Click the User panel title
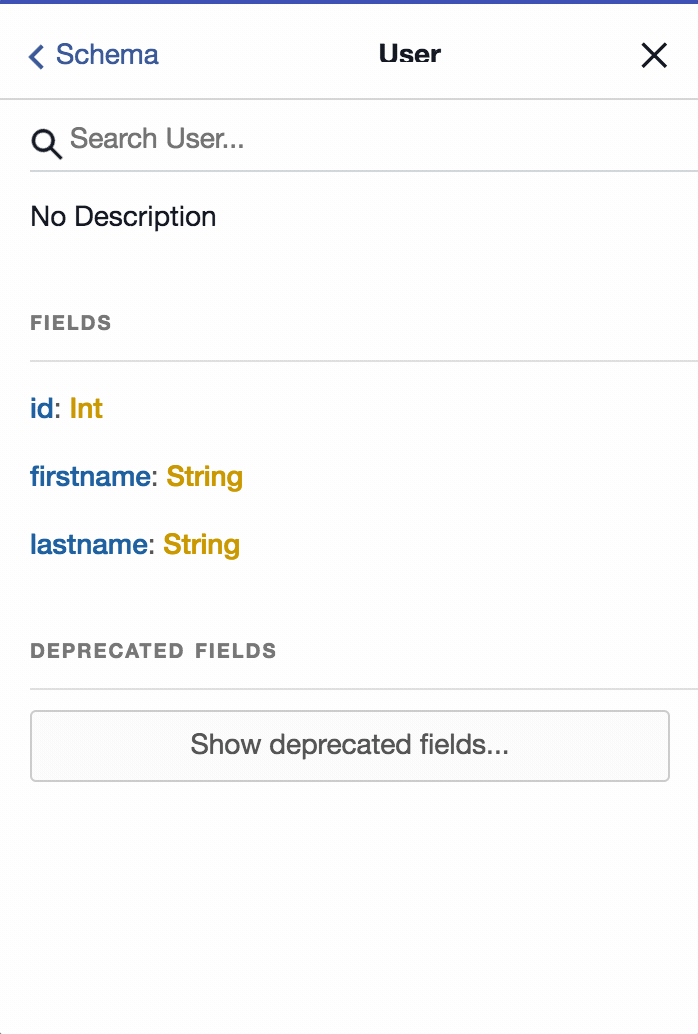 [409, 54]
